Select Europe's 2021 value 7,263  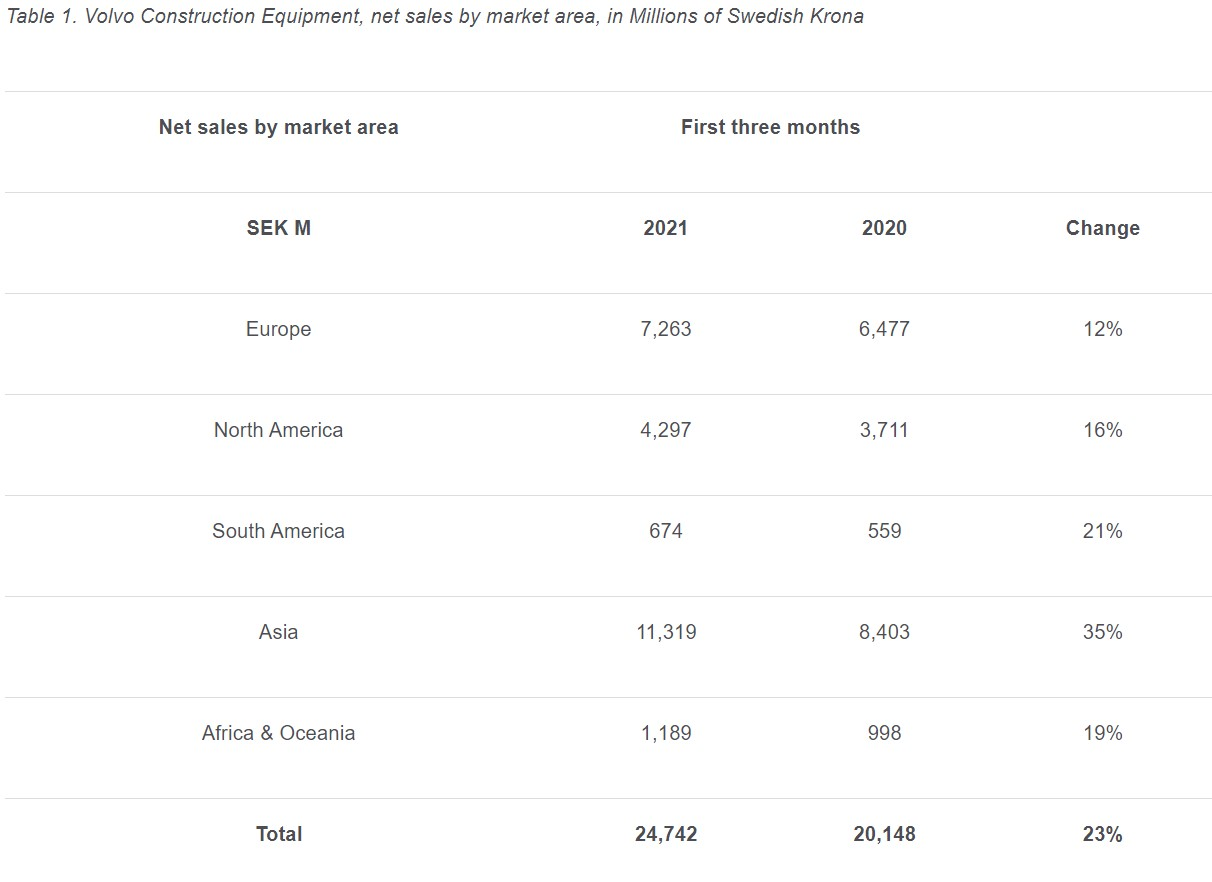point(665,329)
